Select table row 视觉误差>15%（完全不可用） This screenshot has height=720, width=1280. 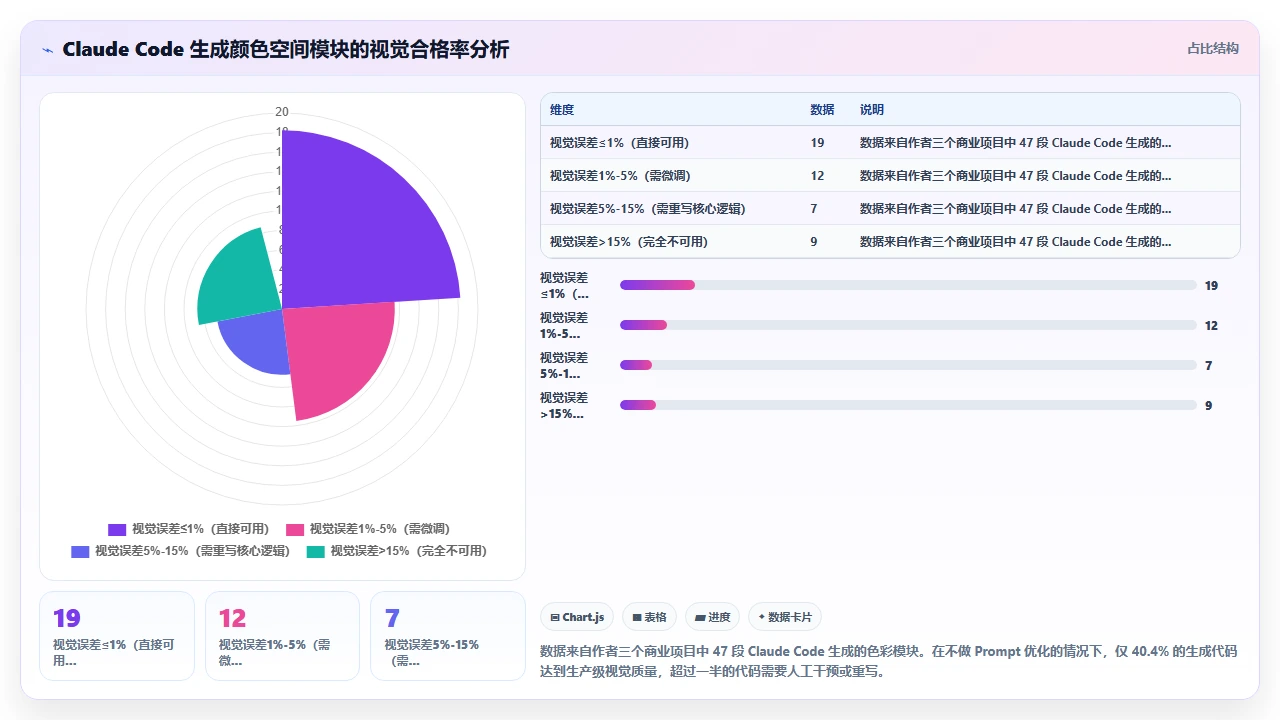click(890, 242)
